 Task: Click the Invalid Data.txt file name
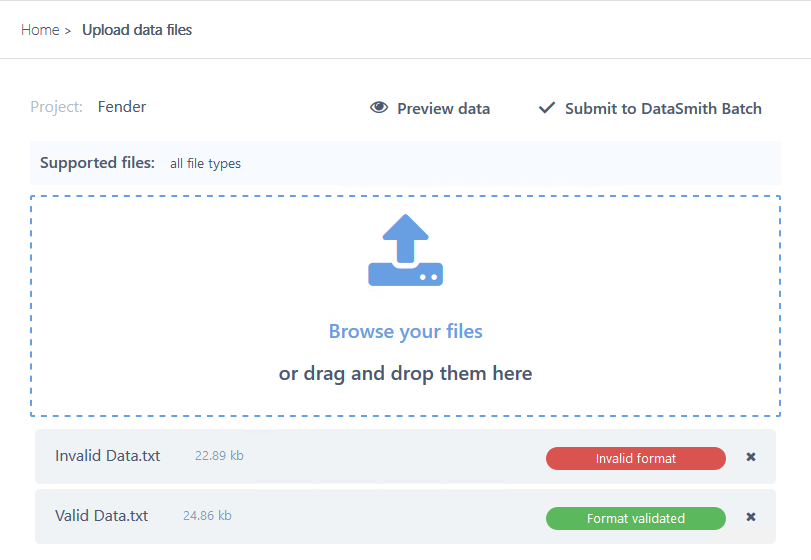[x=107, y=456]
